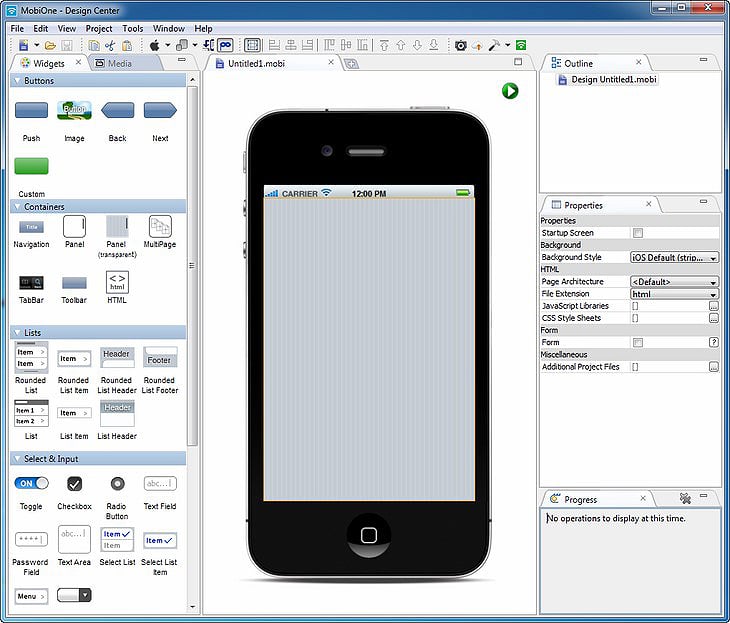Close the Widgets tab

point(78,62)
